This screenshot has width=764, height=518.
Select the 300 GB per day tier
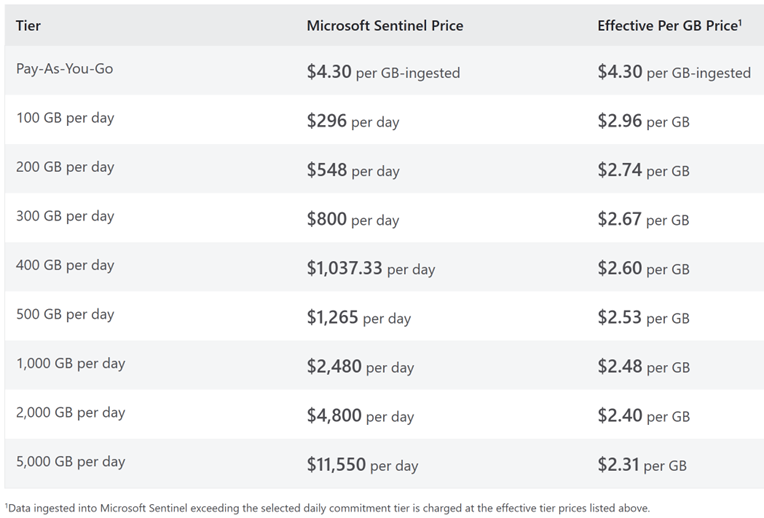(x=65, y=216)
